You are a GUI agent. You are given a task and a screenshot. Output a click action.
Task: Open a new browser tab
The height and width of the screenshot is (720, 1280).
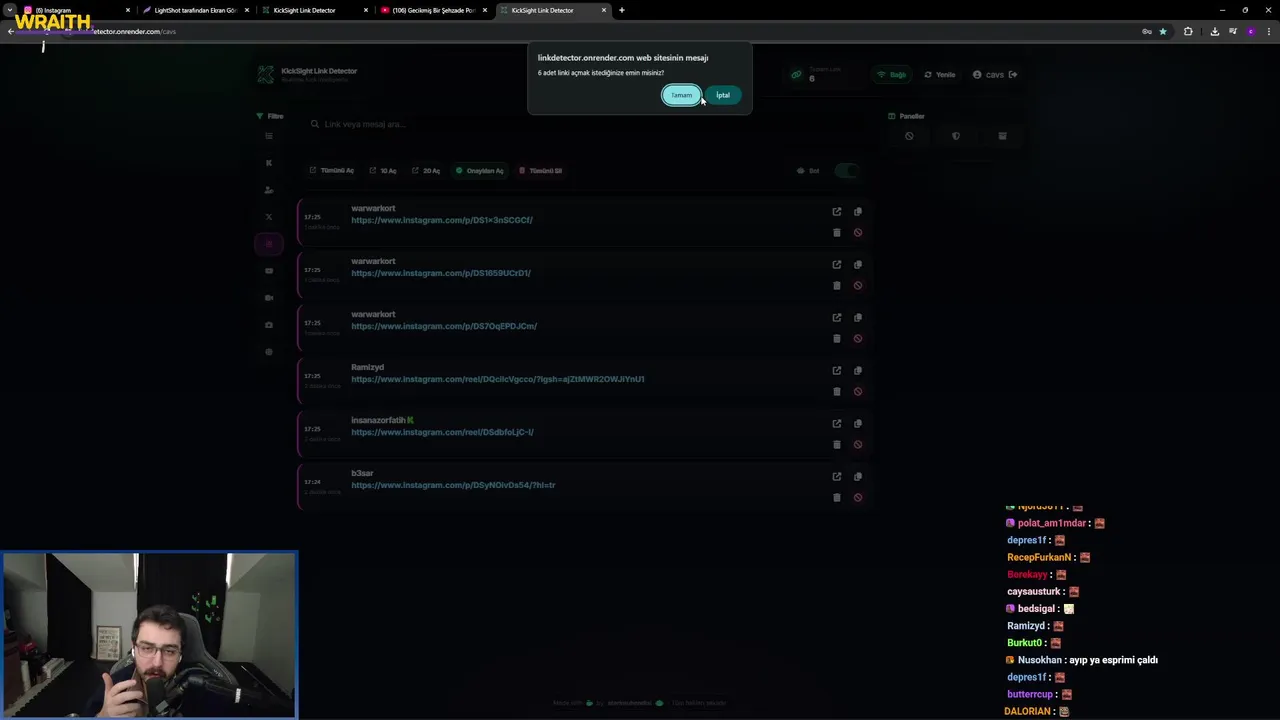coord(622,10)
